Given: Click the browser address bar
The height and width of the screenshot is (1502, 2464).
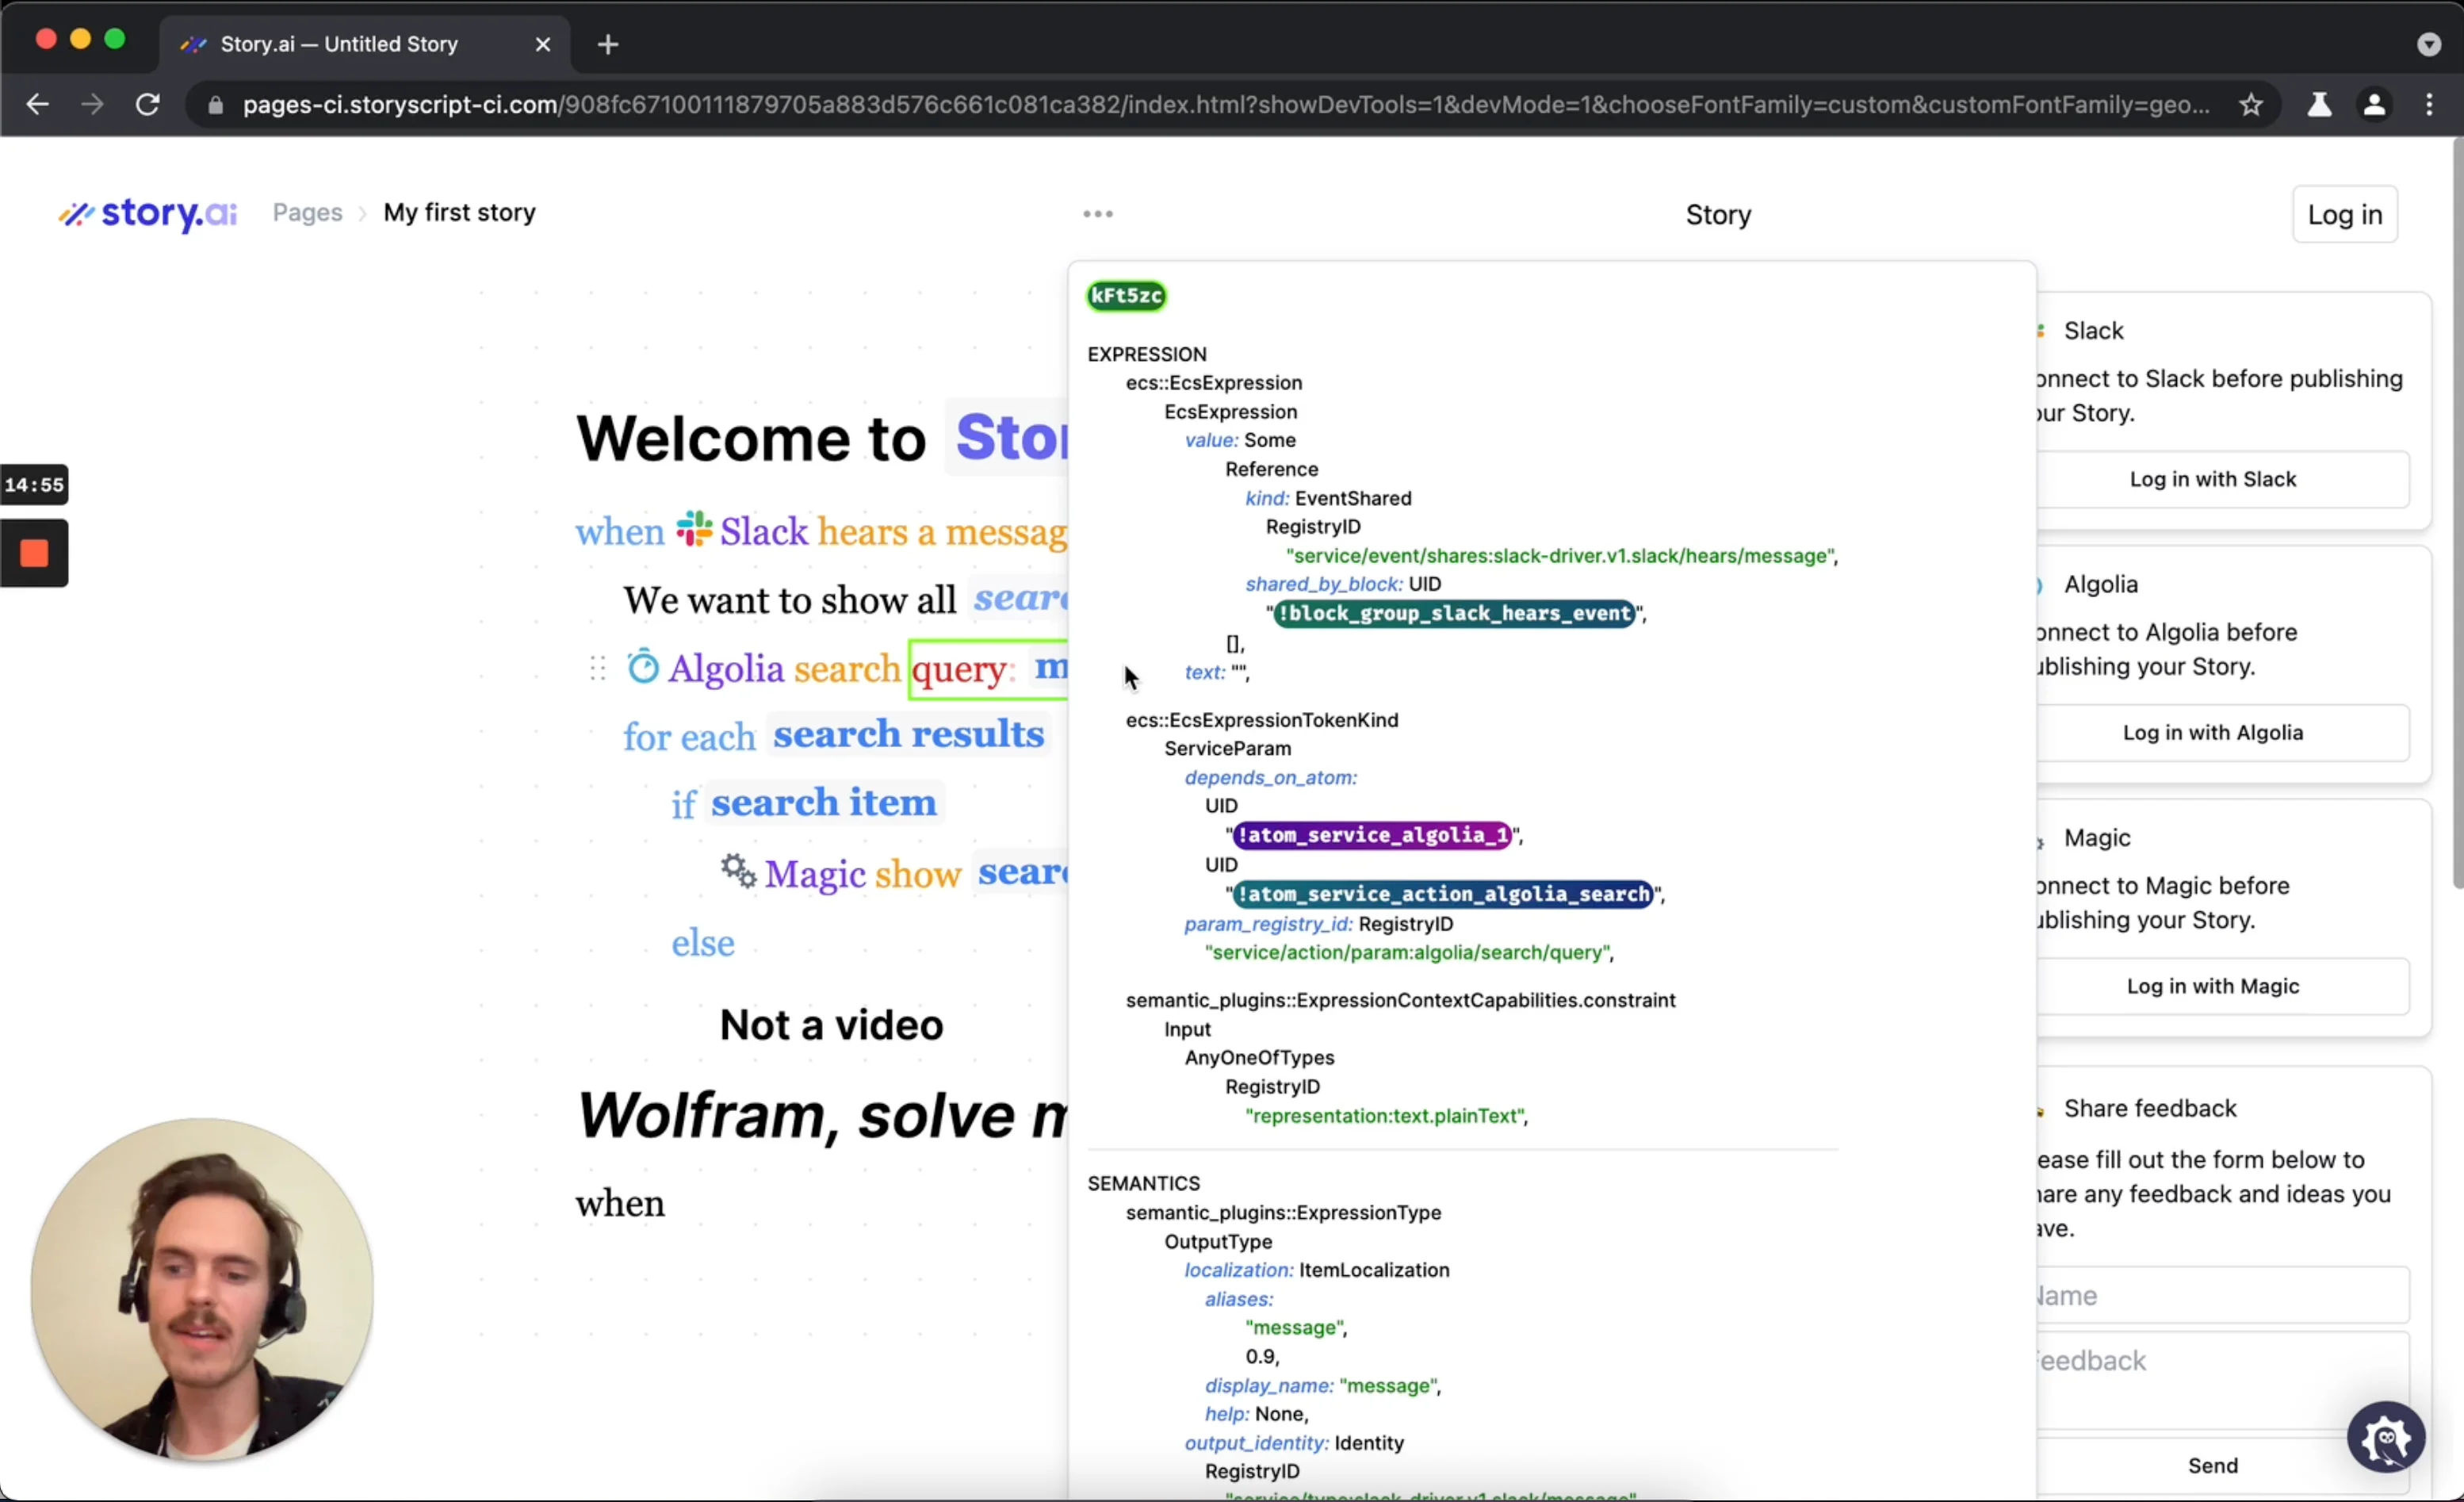Looking at the screenshot, I should tap(1225, 104).
